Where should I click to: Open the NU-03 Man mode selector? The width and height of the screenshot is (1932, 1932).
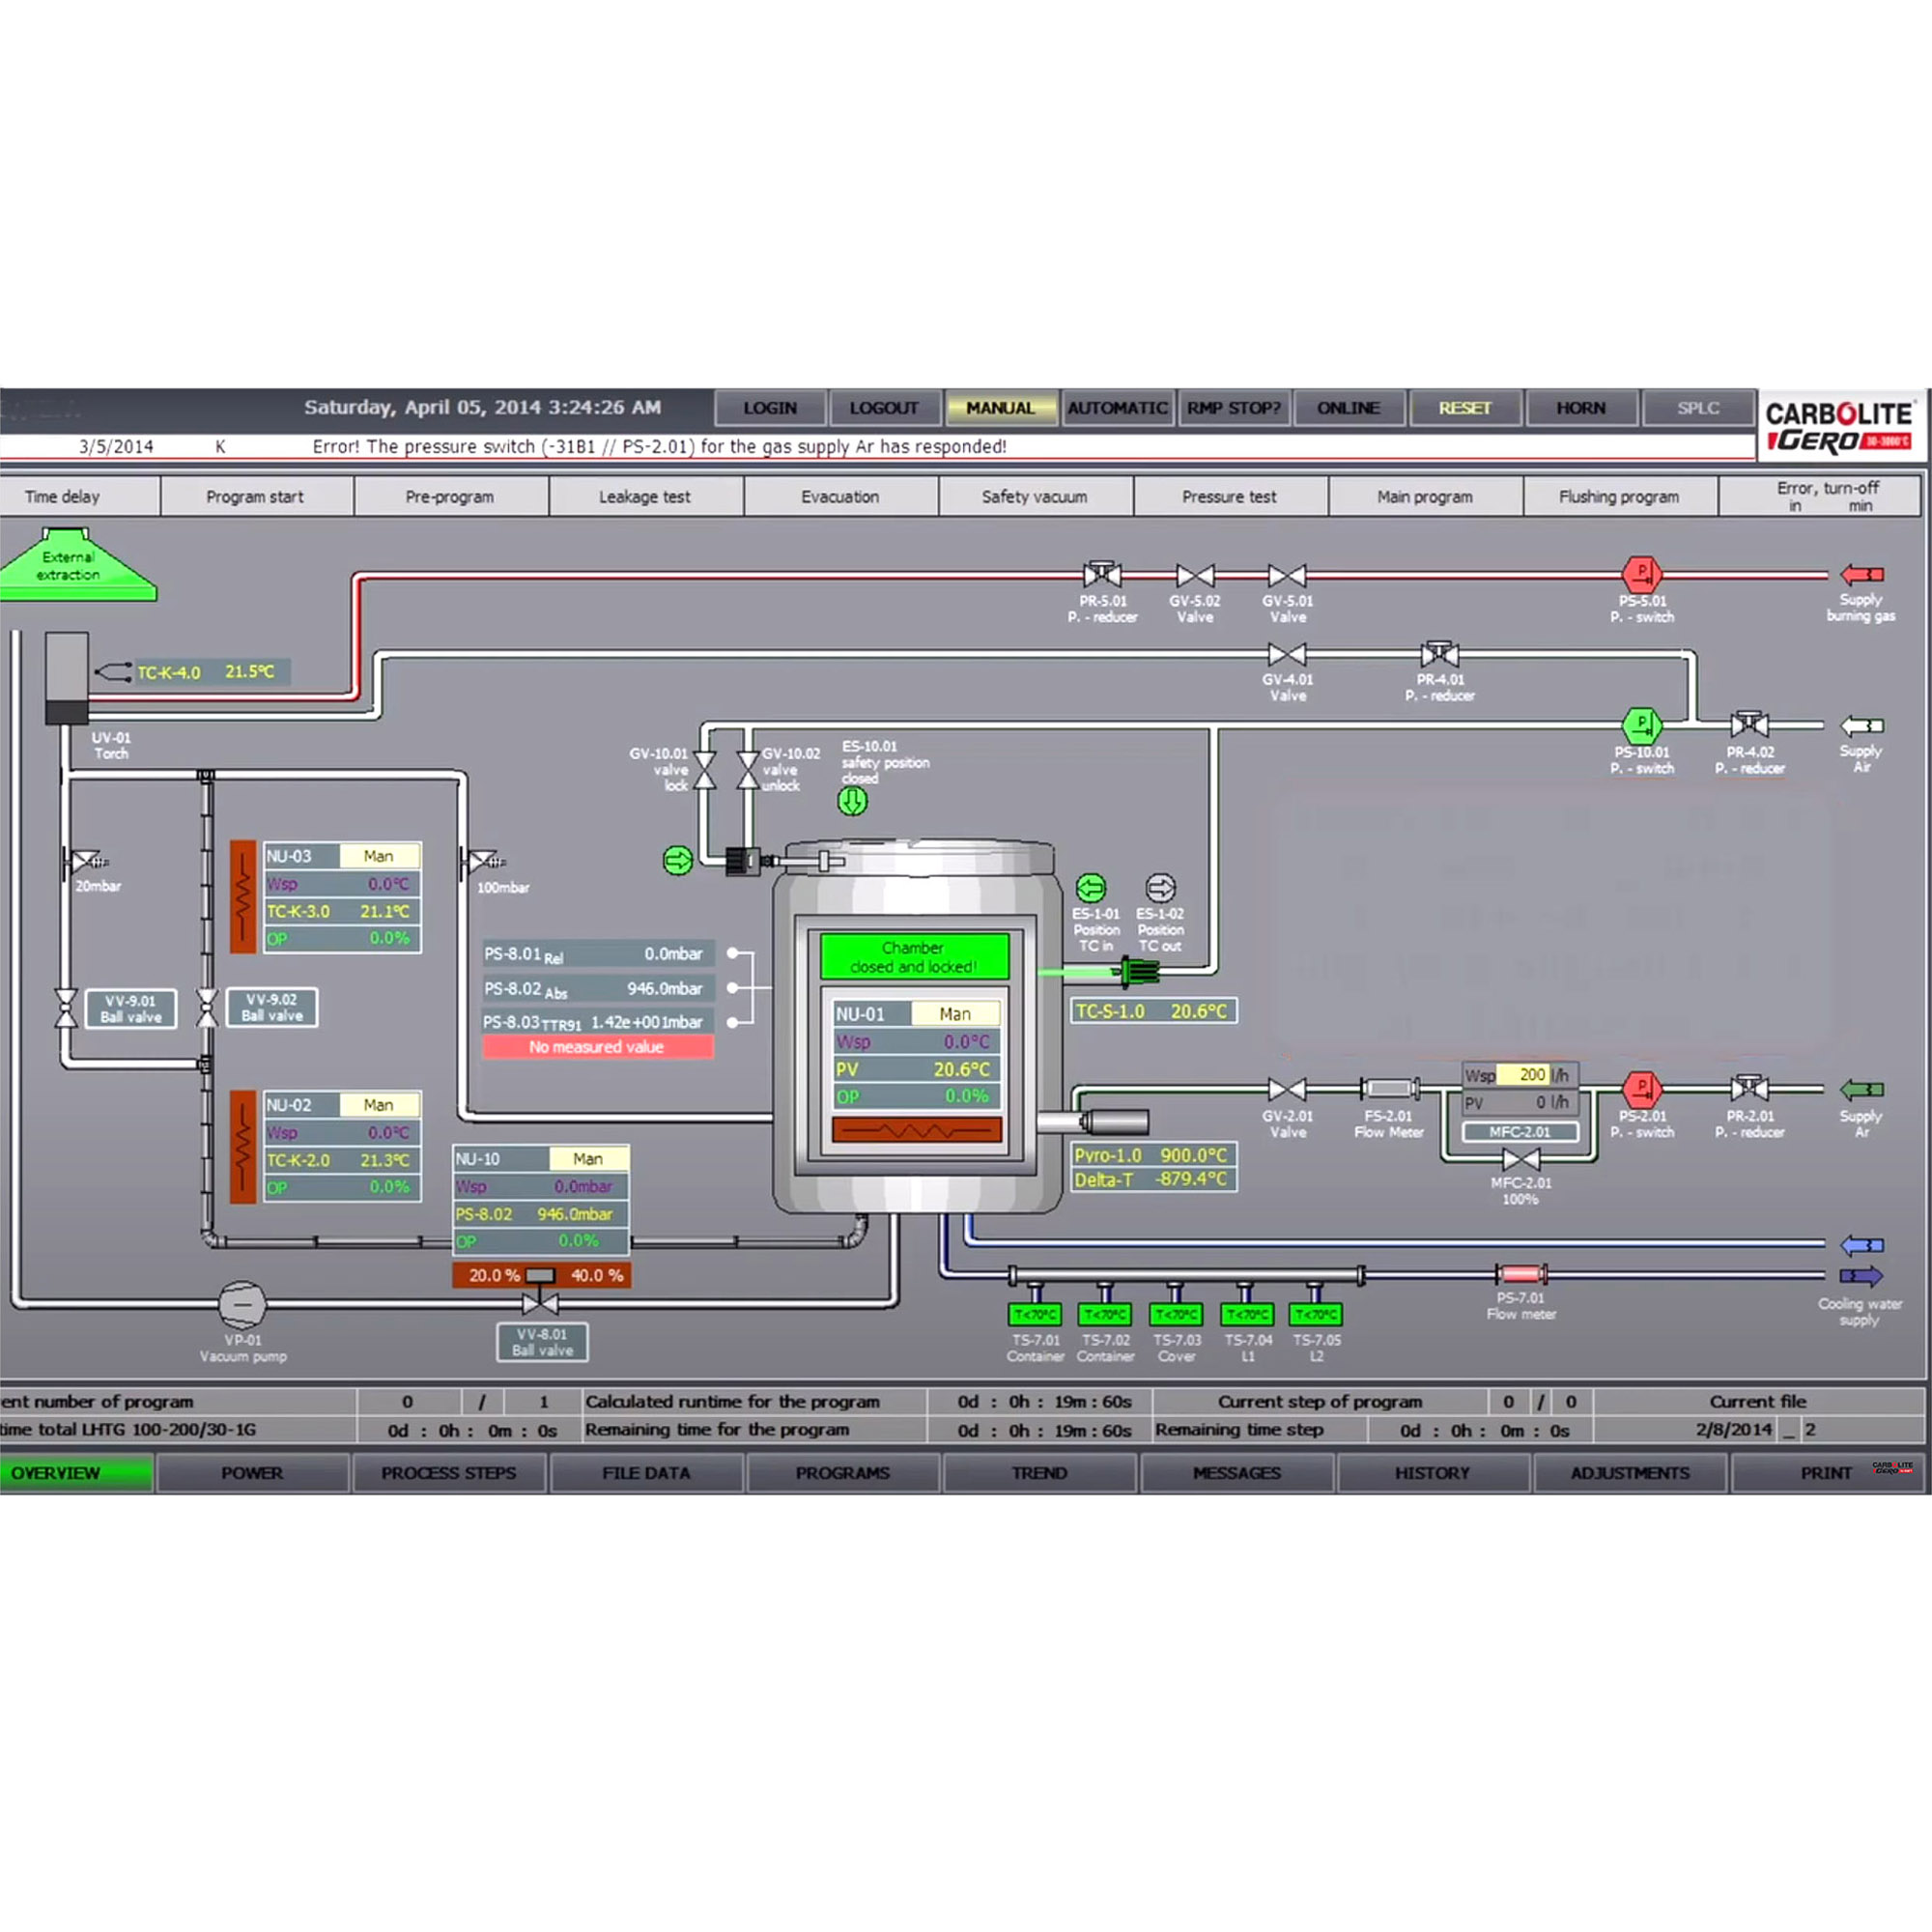(379, 856)
